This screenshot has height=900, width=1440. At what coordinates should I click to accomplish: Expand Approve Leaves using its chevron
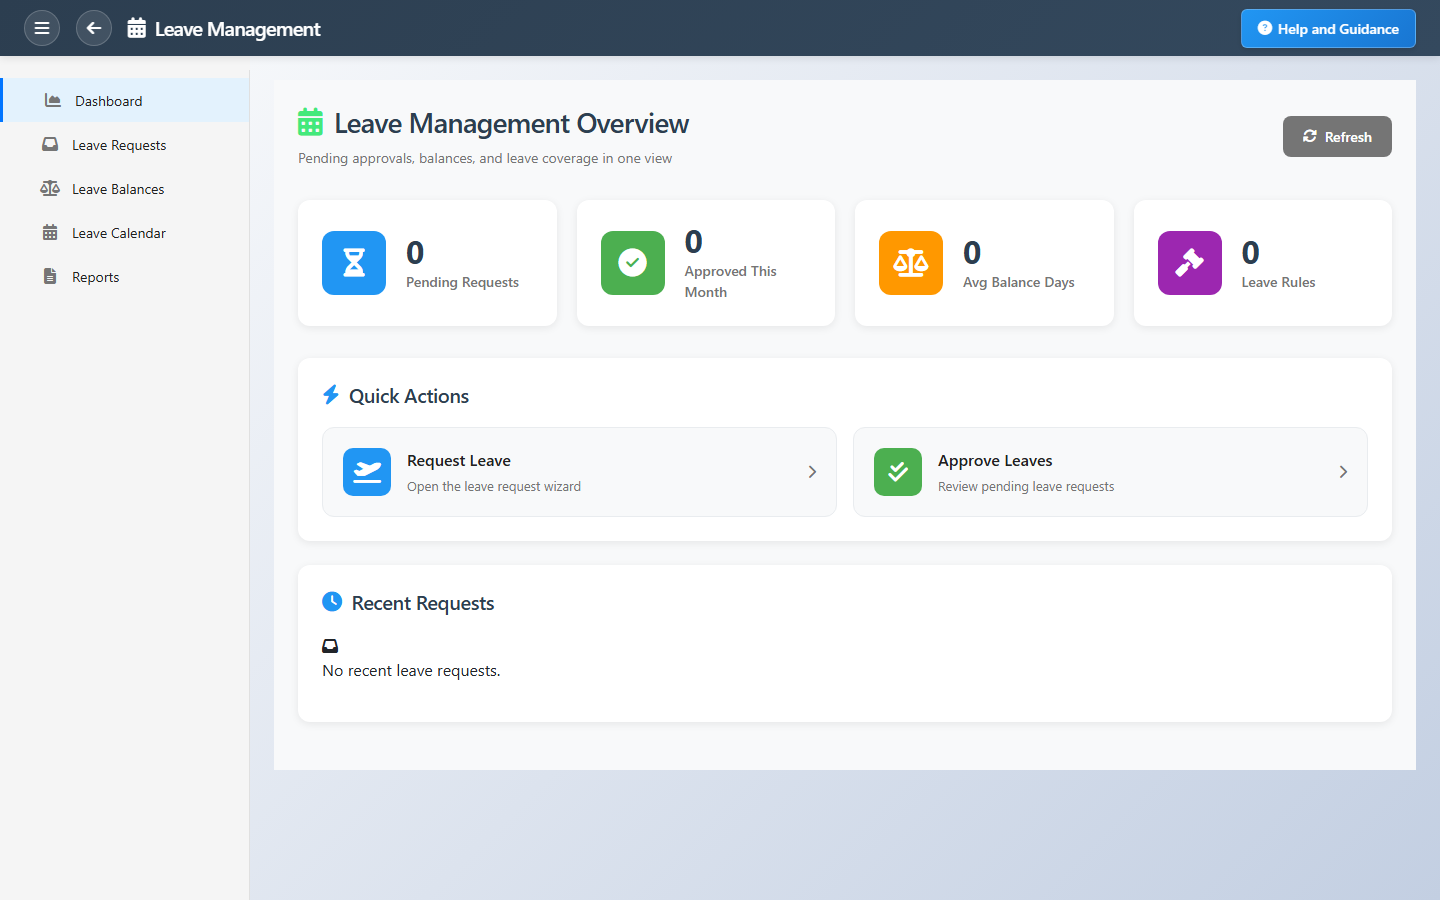coord(1343,472)
